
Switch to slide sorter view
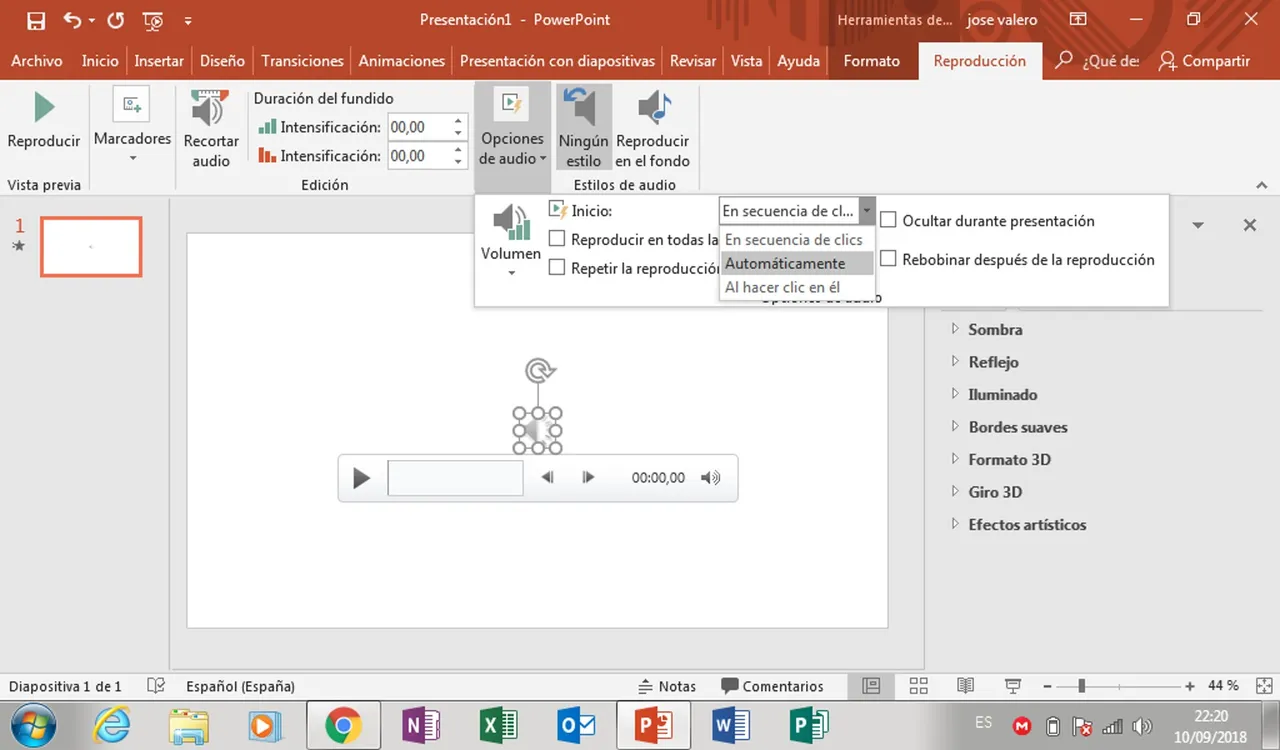[918, 686]
